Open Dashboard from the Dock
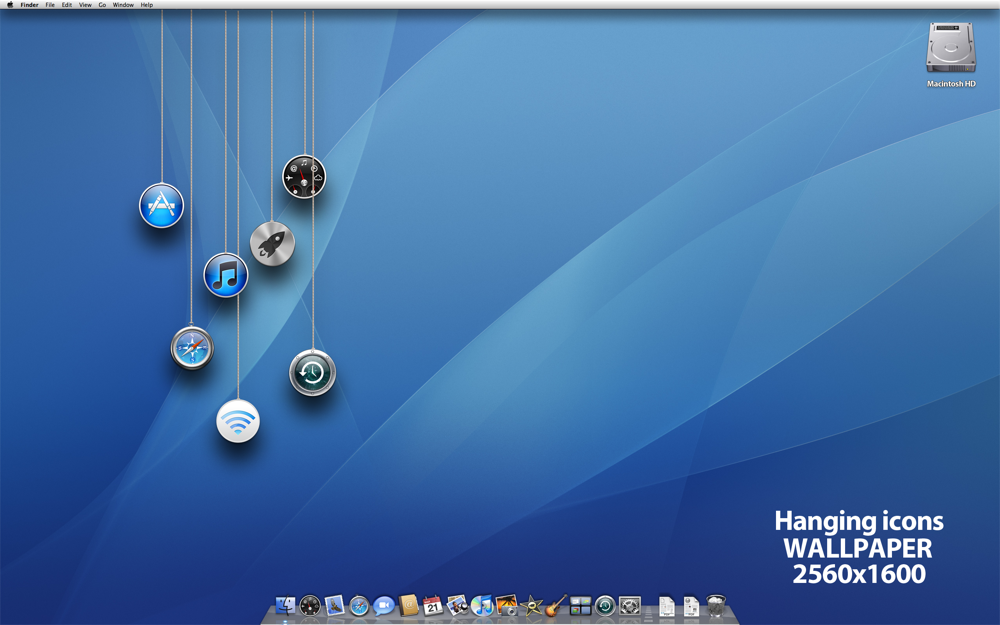The image size is (1000, 625). (310, 606)
